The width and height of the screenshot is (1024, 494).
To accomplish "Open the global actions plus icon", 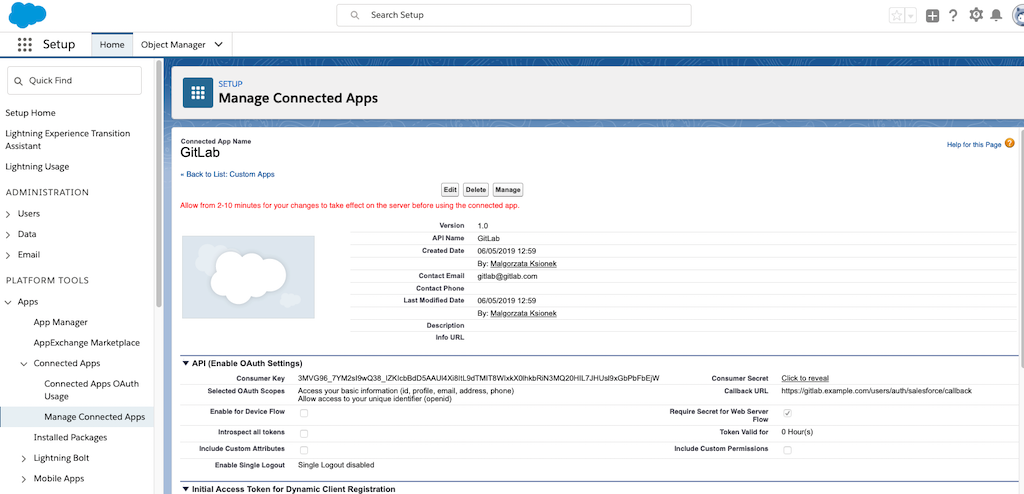I will 932,16.
